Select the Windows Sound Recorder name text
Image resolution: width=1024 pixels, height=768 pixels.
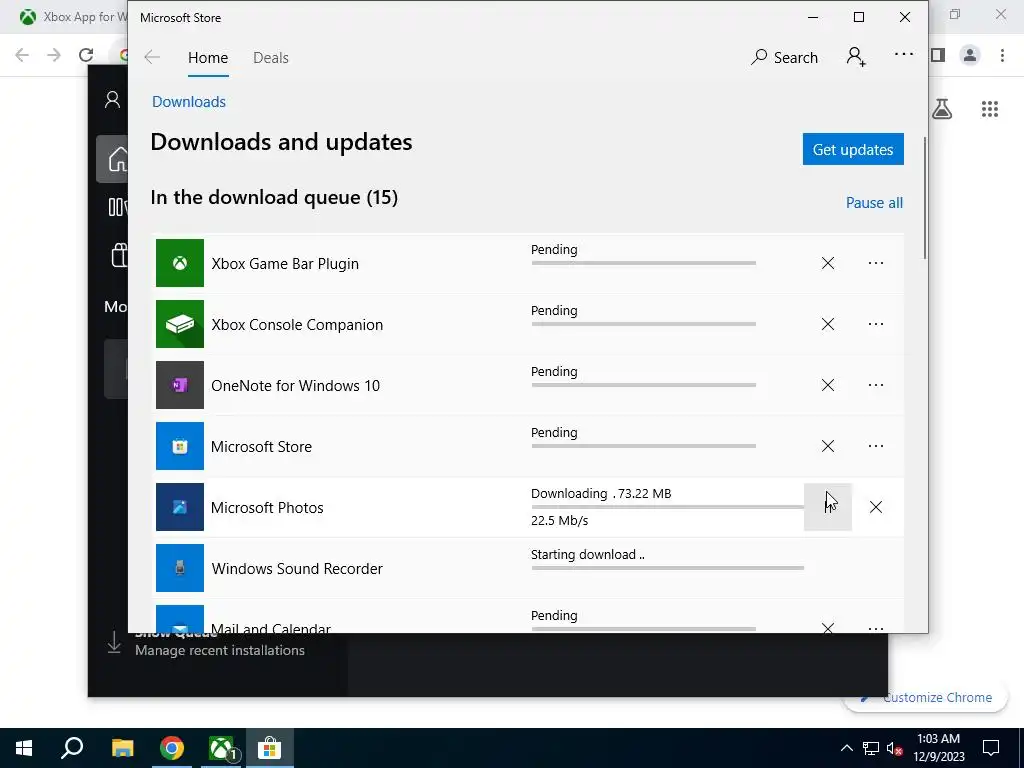297,569
